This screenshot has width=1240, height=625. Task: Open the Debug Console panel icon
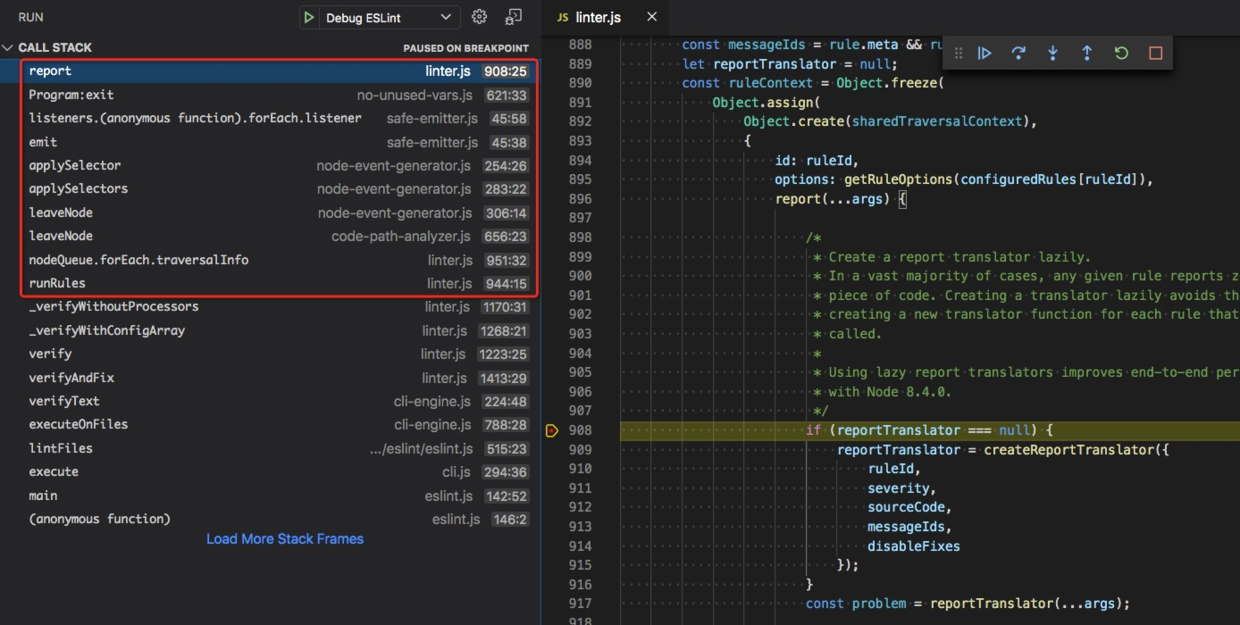click(513, 16)
